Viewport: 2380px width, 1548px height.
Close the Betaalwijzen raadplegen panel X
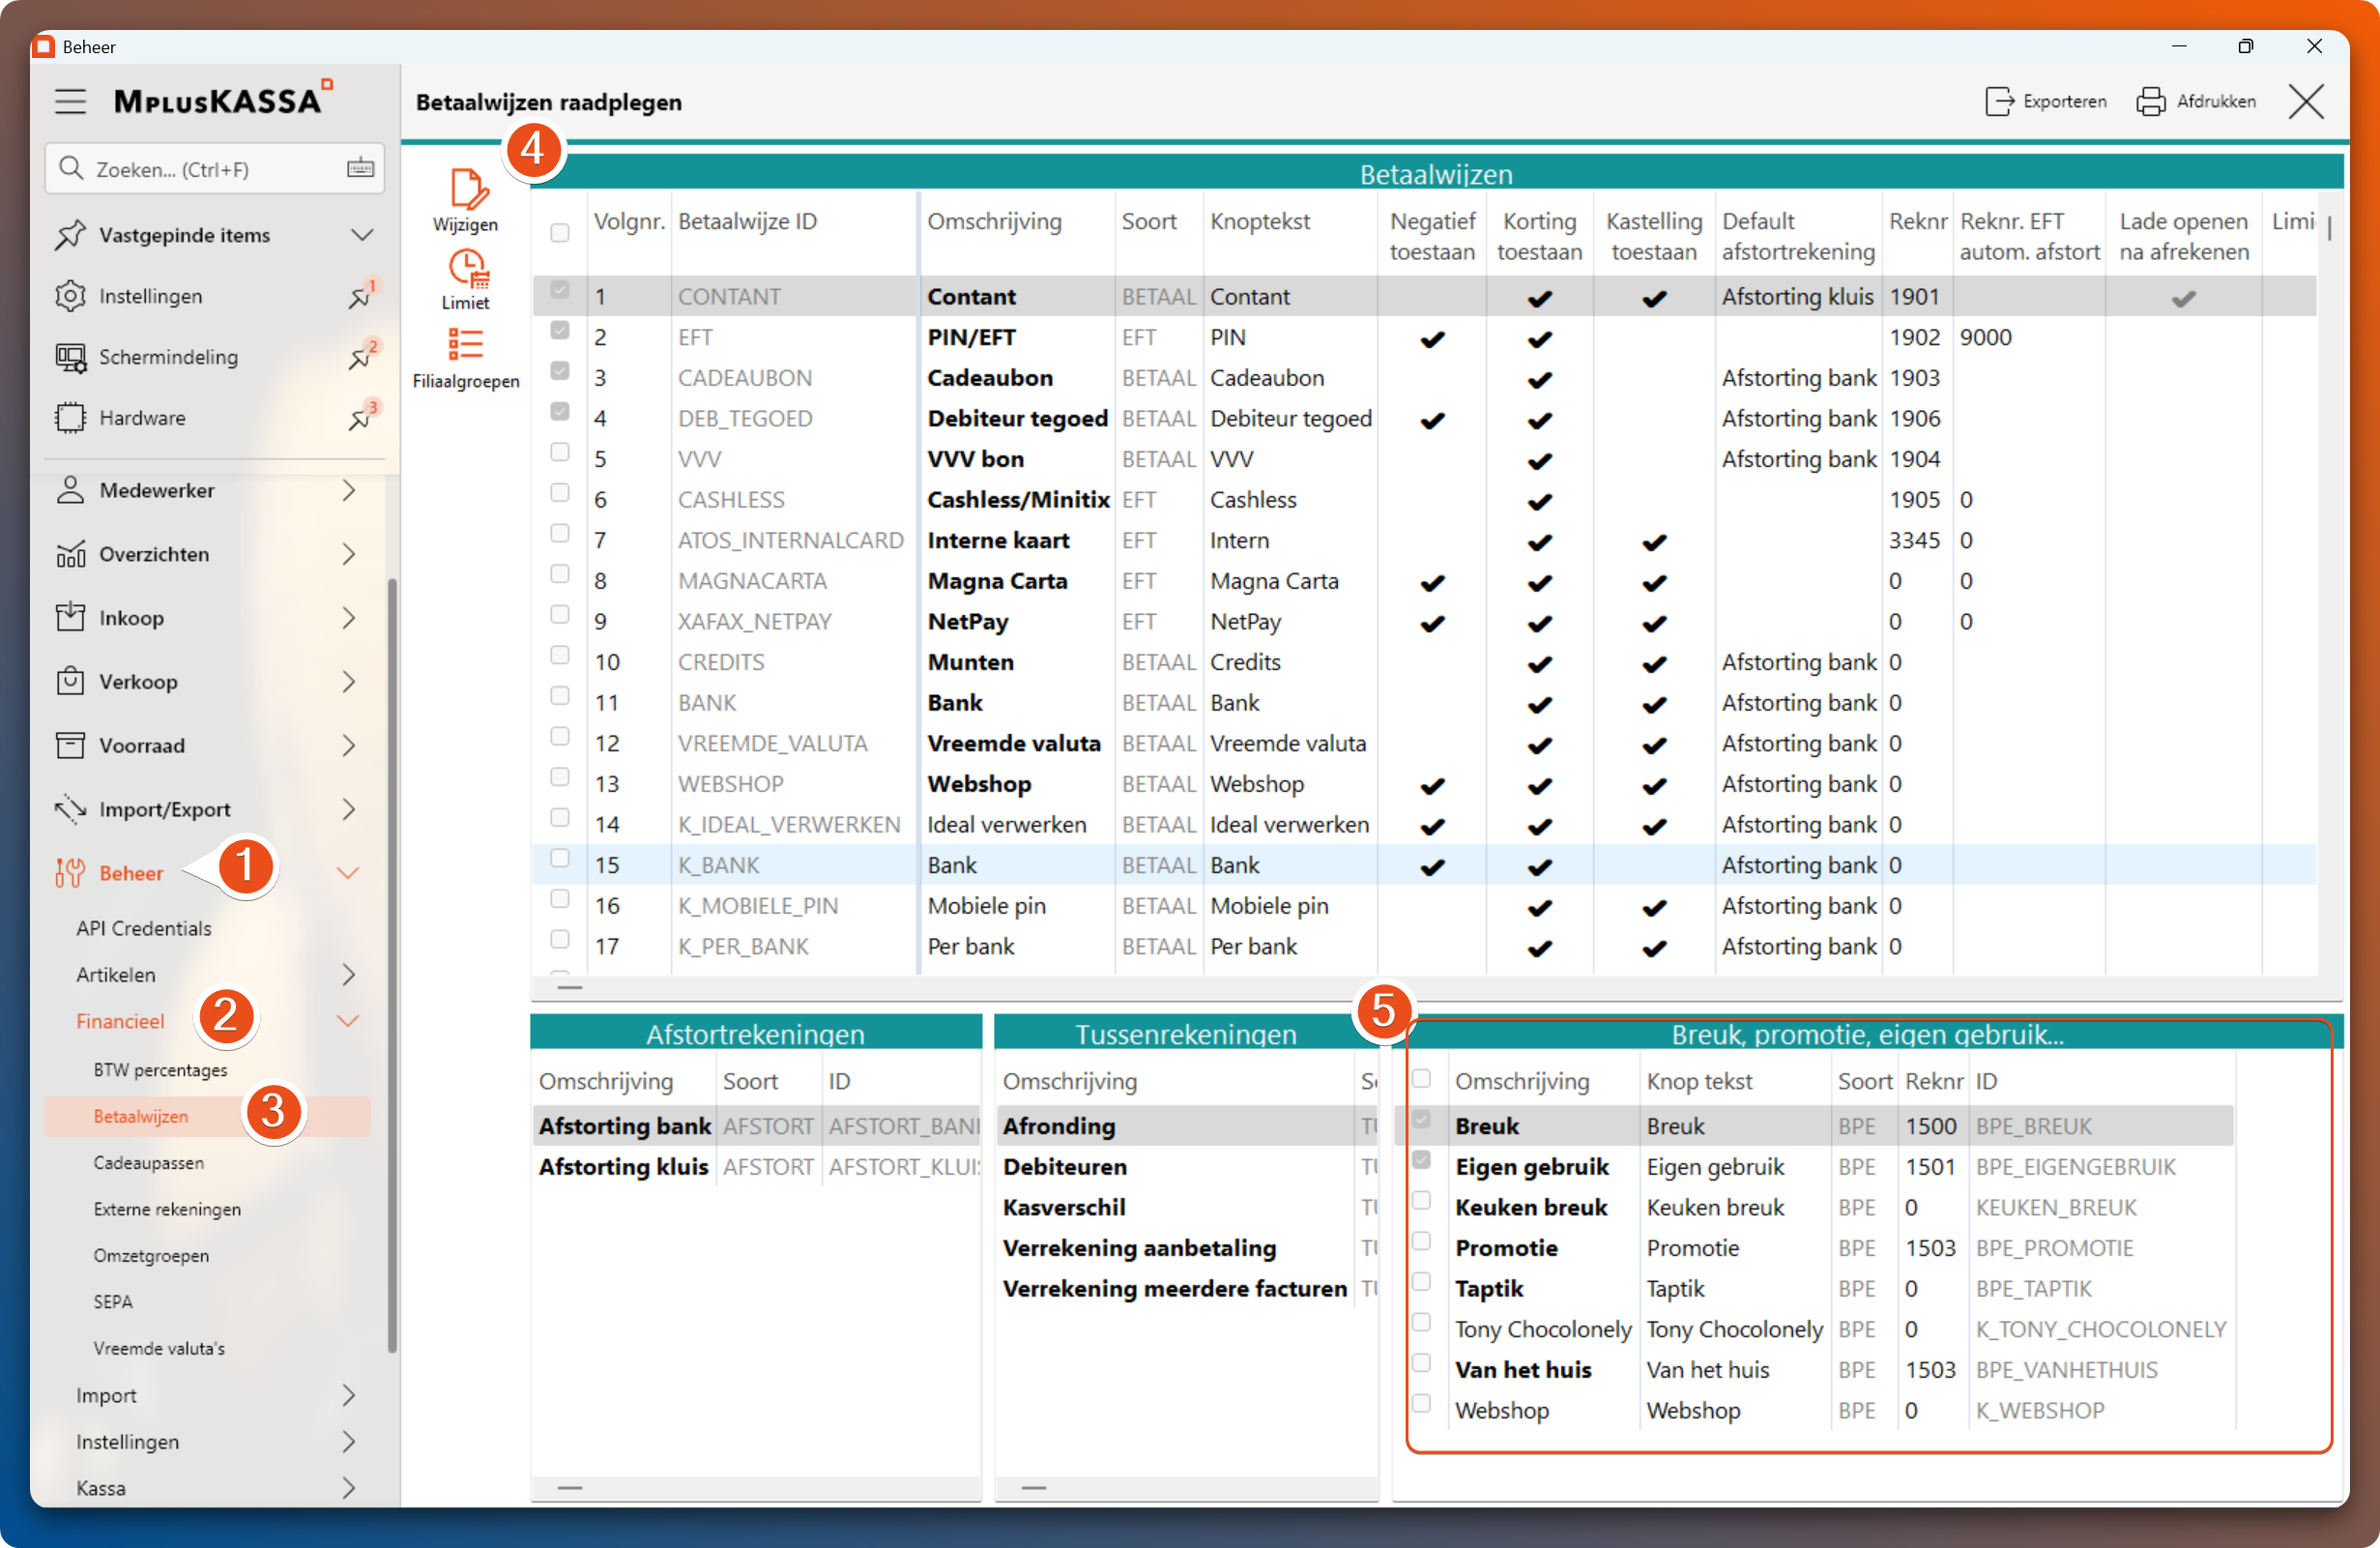coord(2306,101)
